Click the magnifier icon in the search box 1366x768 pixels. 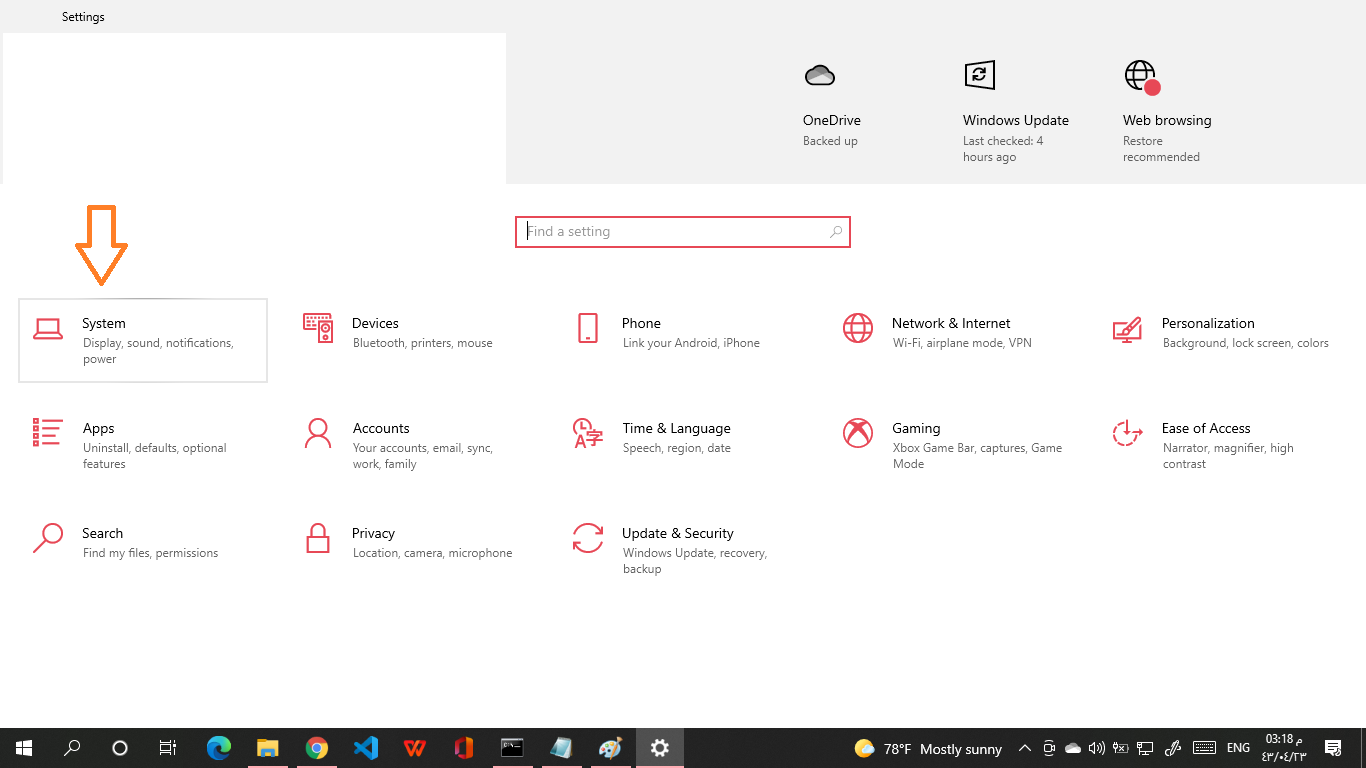click(836, 232)
